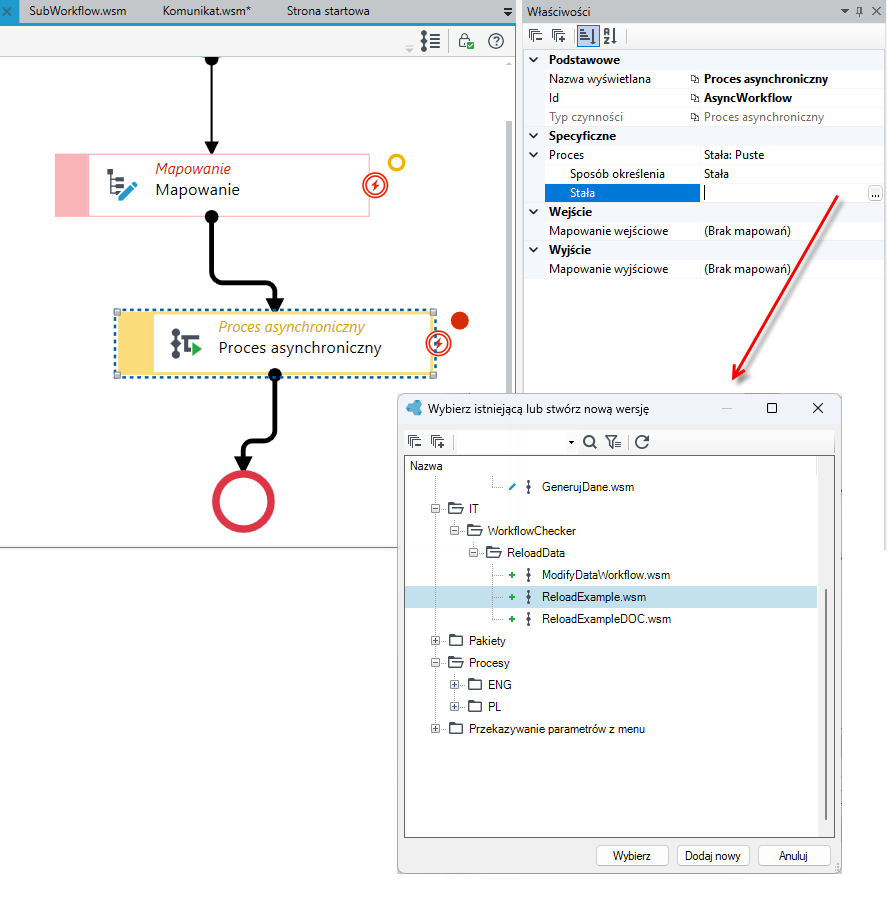Click the Dodaj nowy button

pos(713,856)
